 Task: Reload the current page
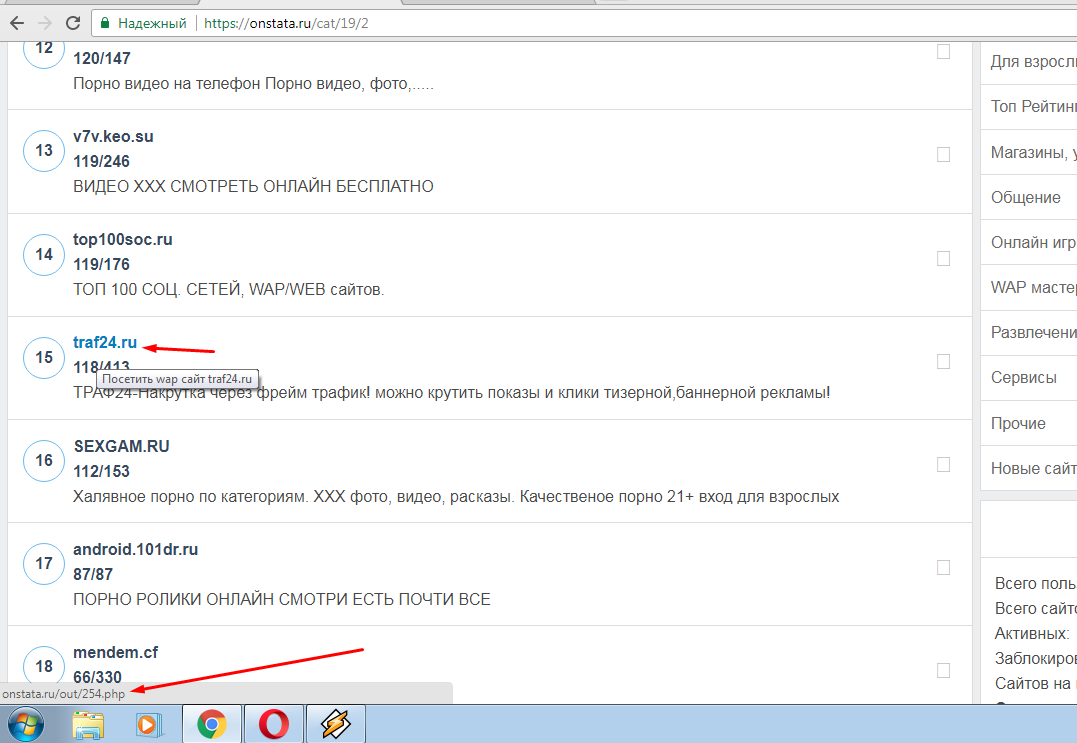pos(73,23)
